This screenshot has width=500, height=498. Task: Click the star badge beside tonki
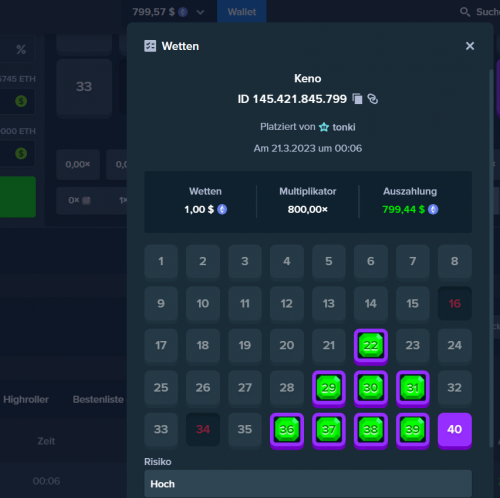click(324, 127)
